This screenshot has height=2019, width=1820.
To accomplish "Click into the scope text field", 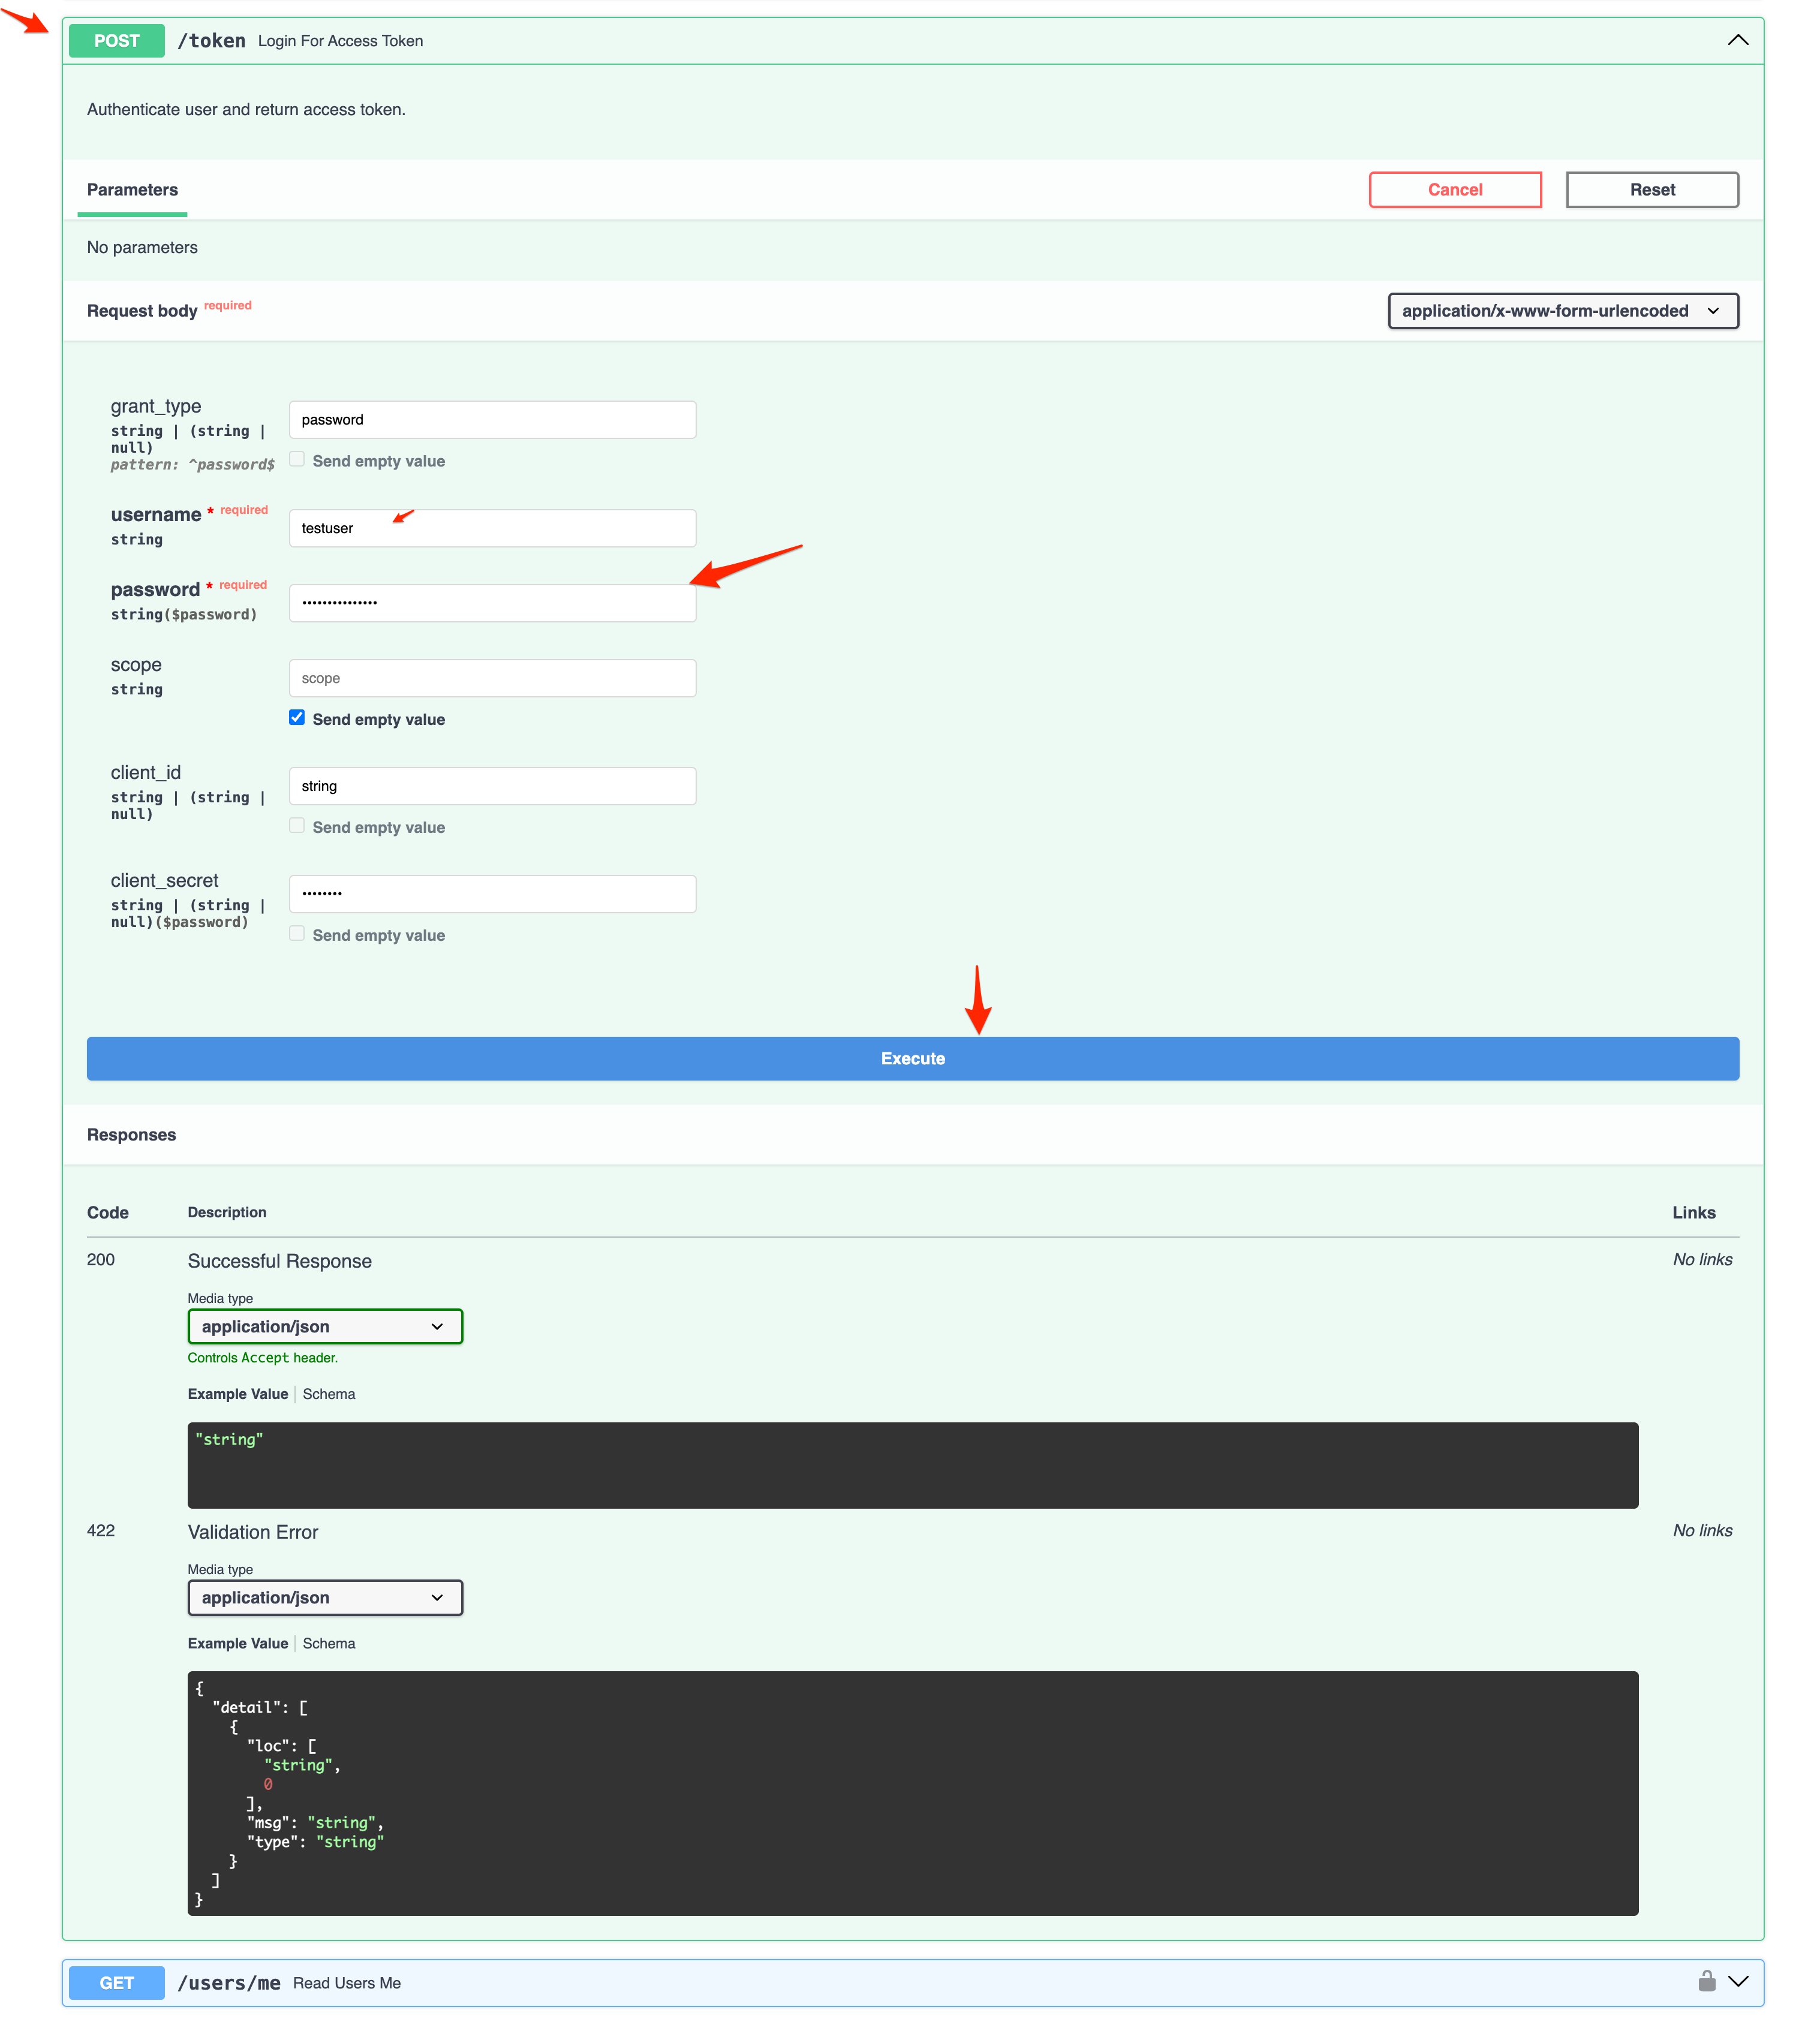I will pos(492,678).
